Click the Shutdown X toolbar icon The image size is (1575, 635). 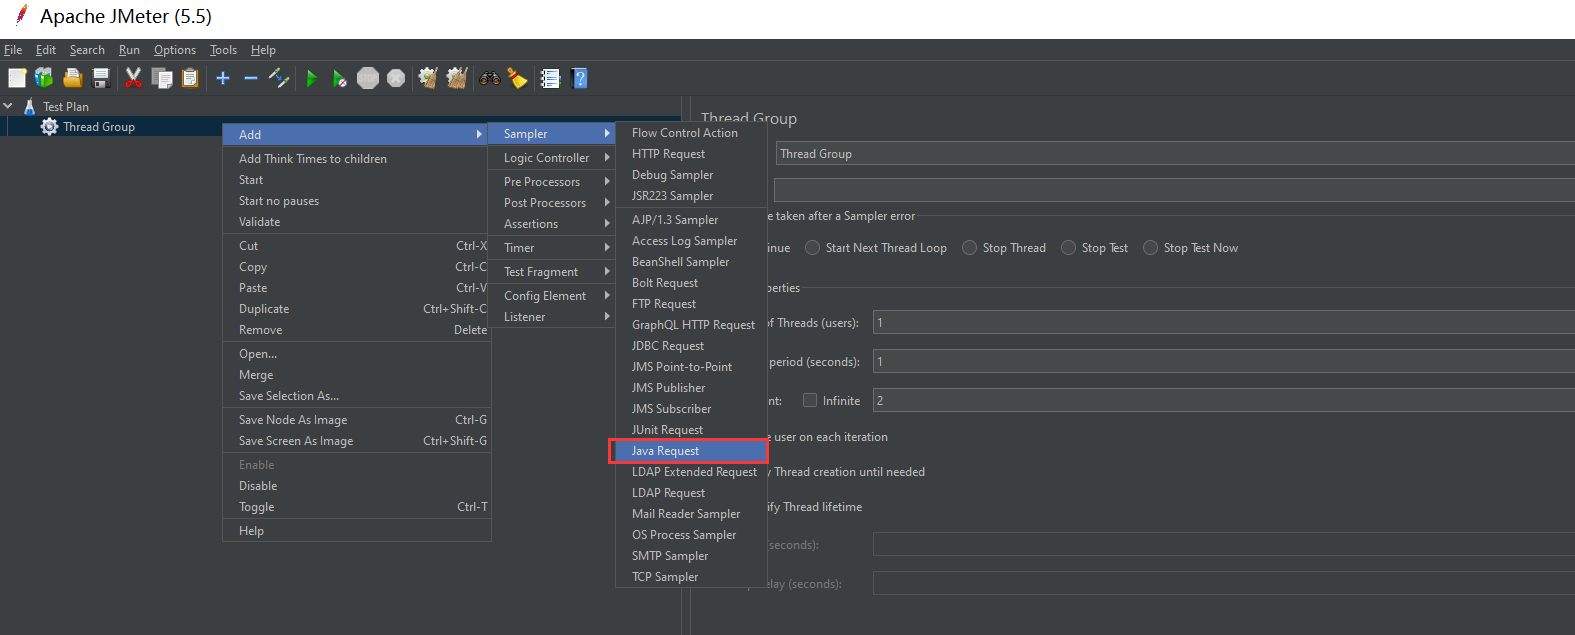click(396, 78)
